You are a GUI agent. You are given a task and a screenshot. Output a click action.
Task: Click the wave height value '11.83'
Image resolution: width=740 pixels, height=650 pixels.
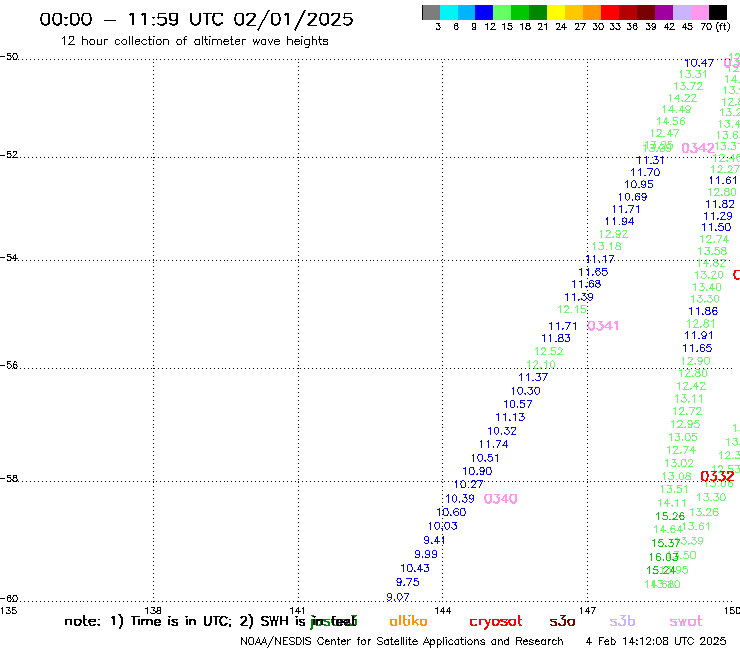(x=556, y=338)
